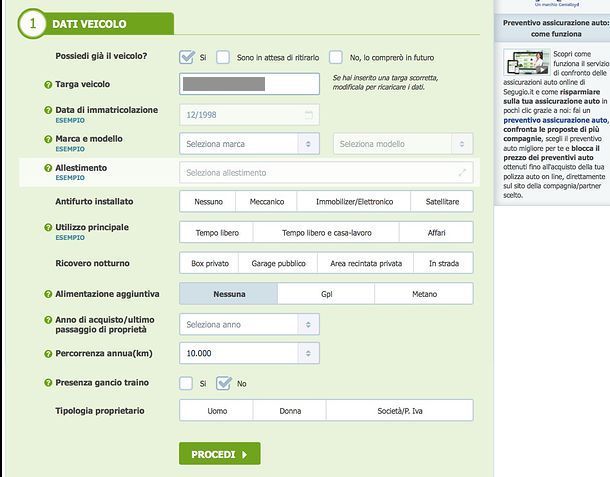Check No, lo comprerò in futuro
The image size is (610, 477).
[336, 57]
